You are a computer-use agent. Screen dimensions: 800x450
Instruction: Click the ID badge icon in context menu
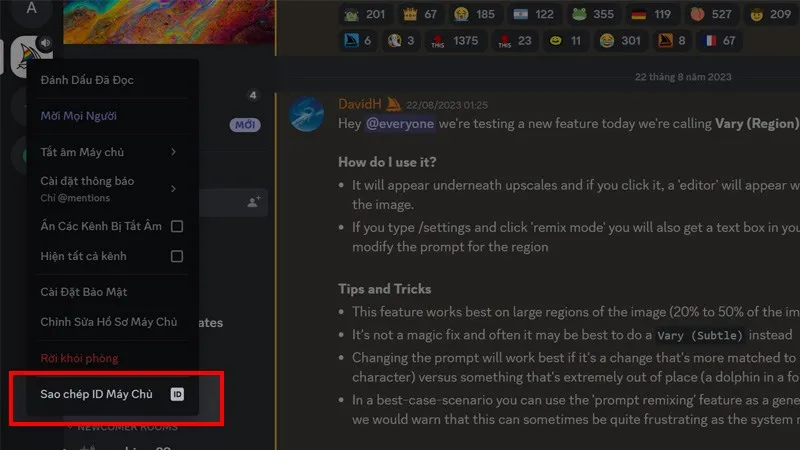[x=177, y=394]
